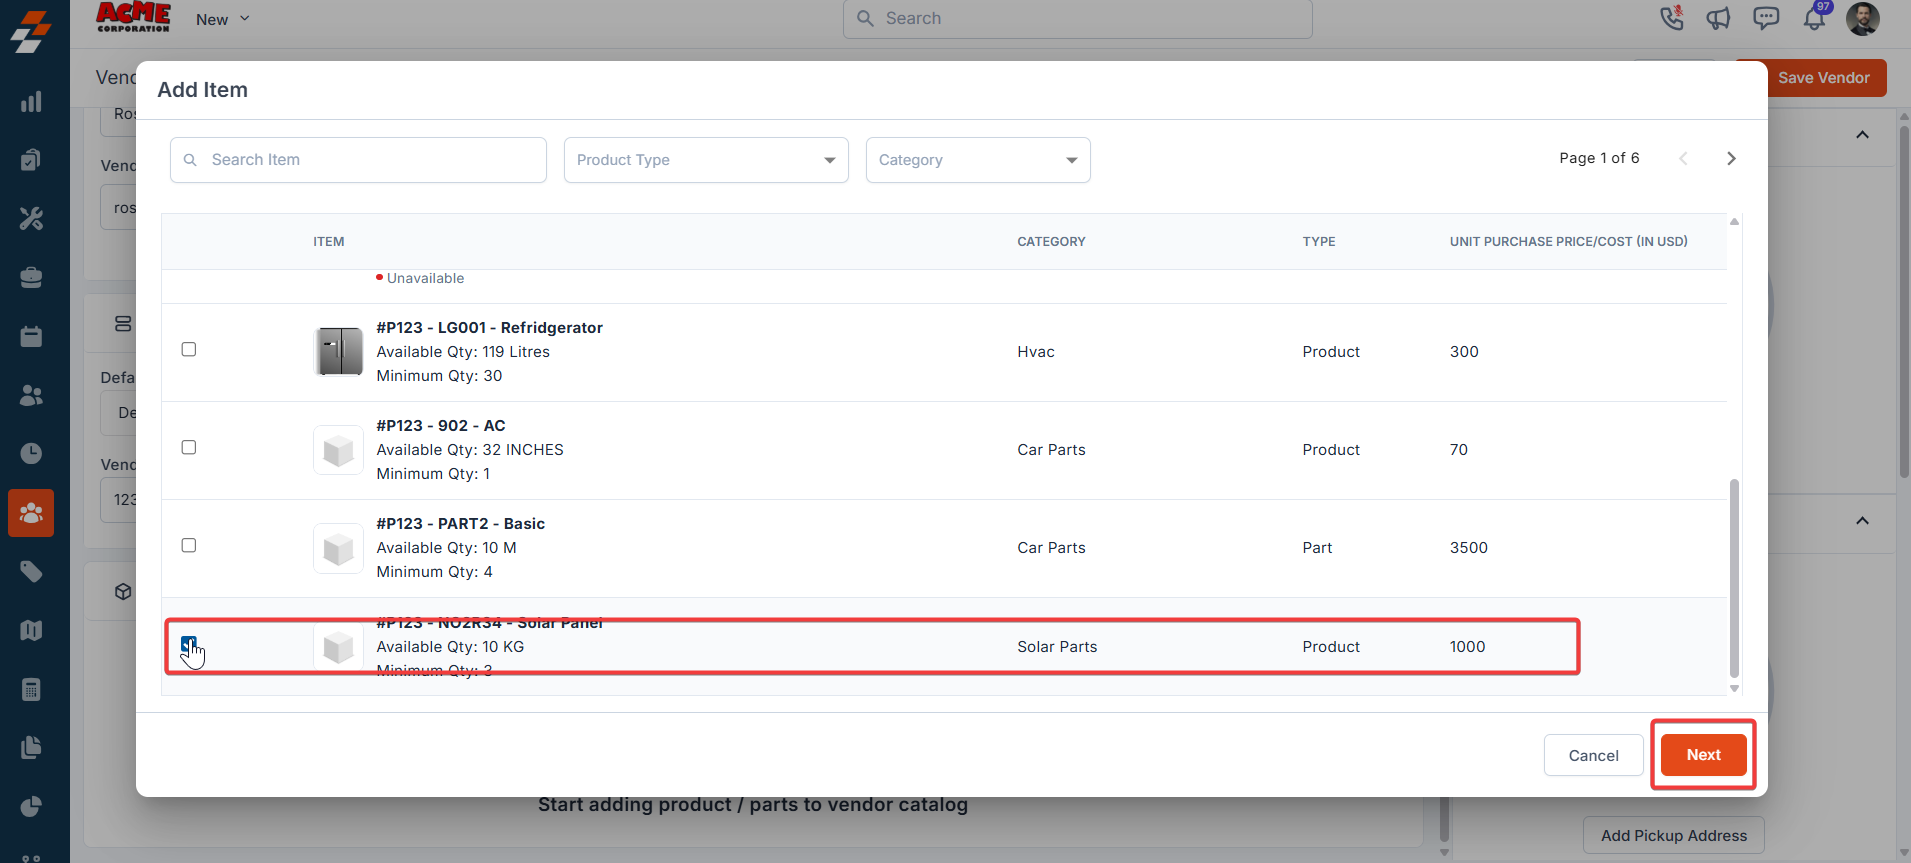The image size is (1911, 863).
Task: Select the #P123 - LG001 - Refridgerator title
Action: click(x=490, y=328)
